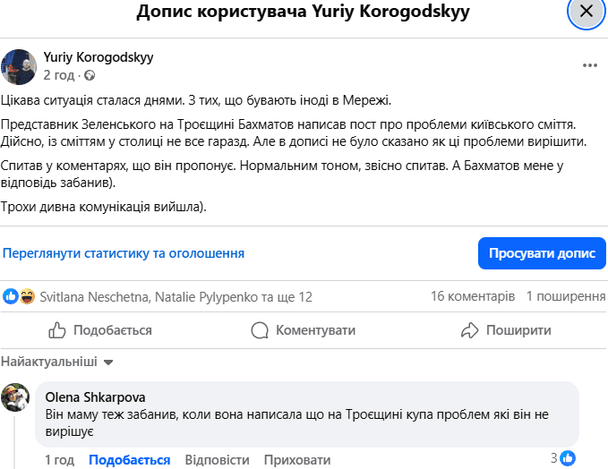This screenshot has height=469, width=608.
Task: Close the post dialog with the X
Action: click(x=586, y=12)
